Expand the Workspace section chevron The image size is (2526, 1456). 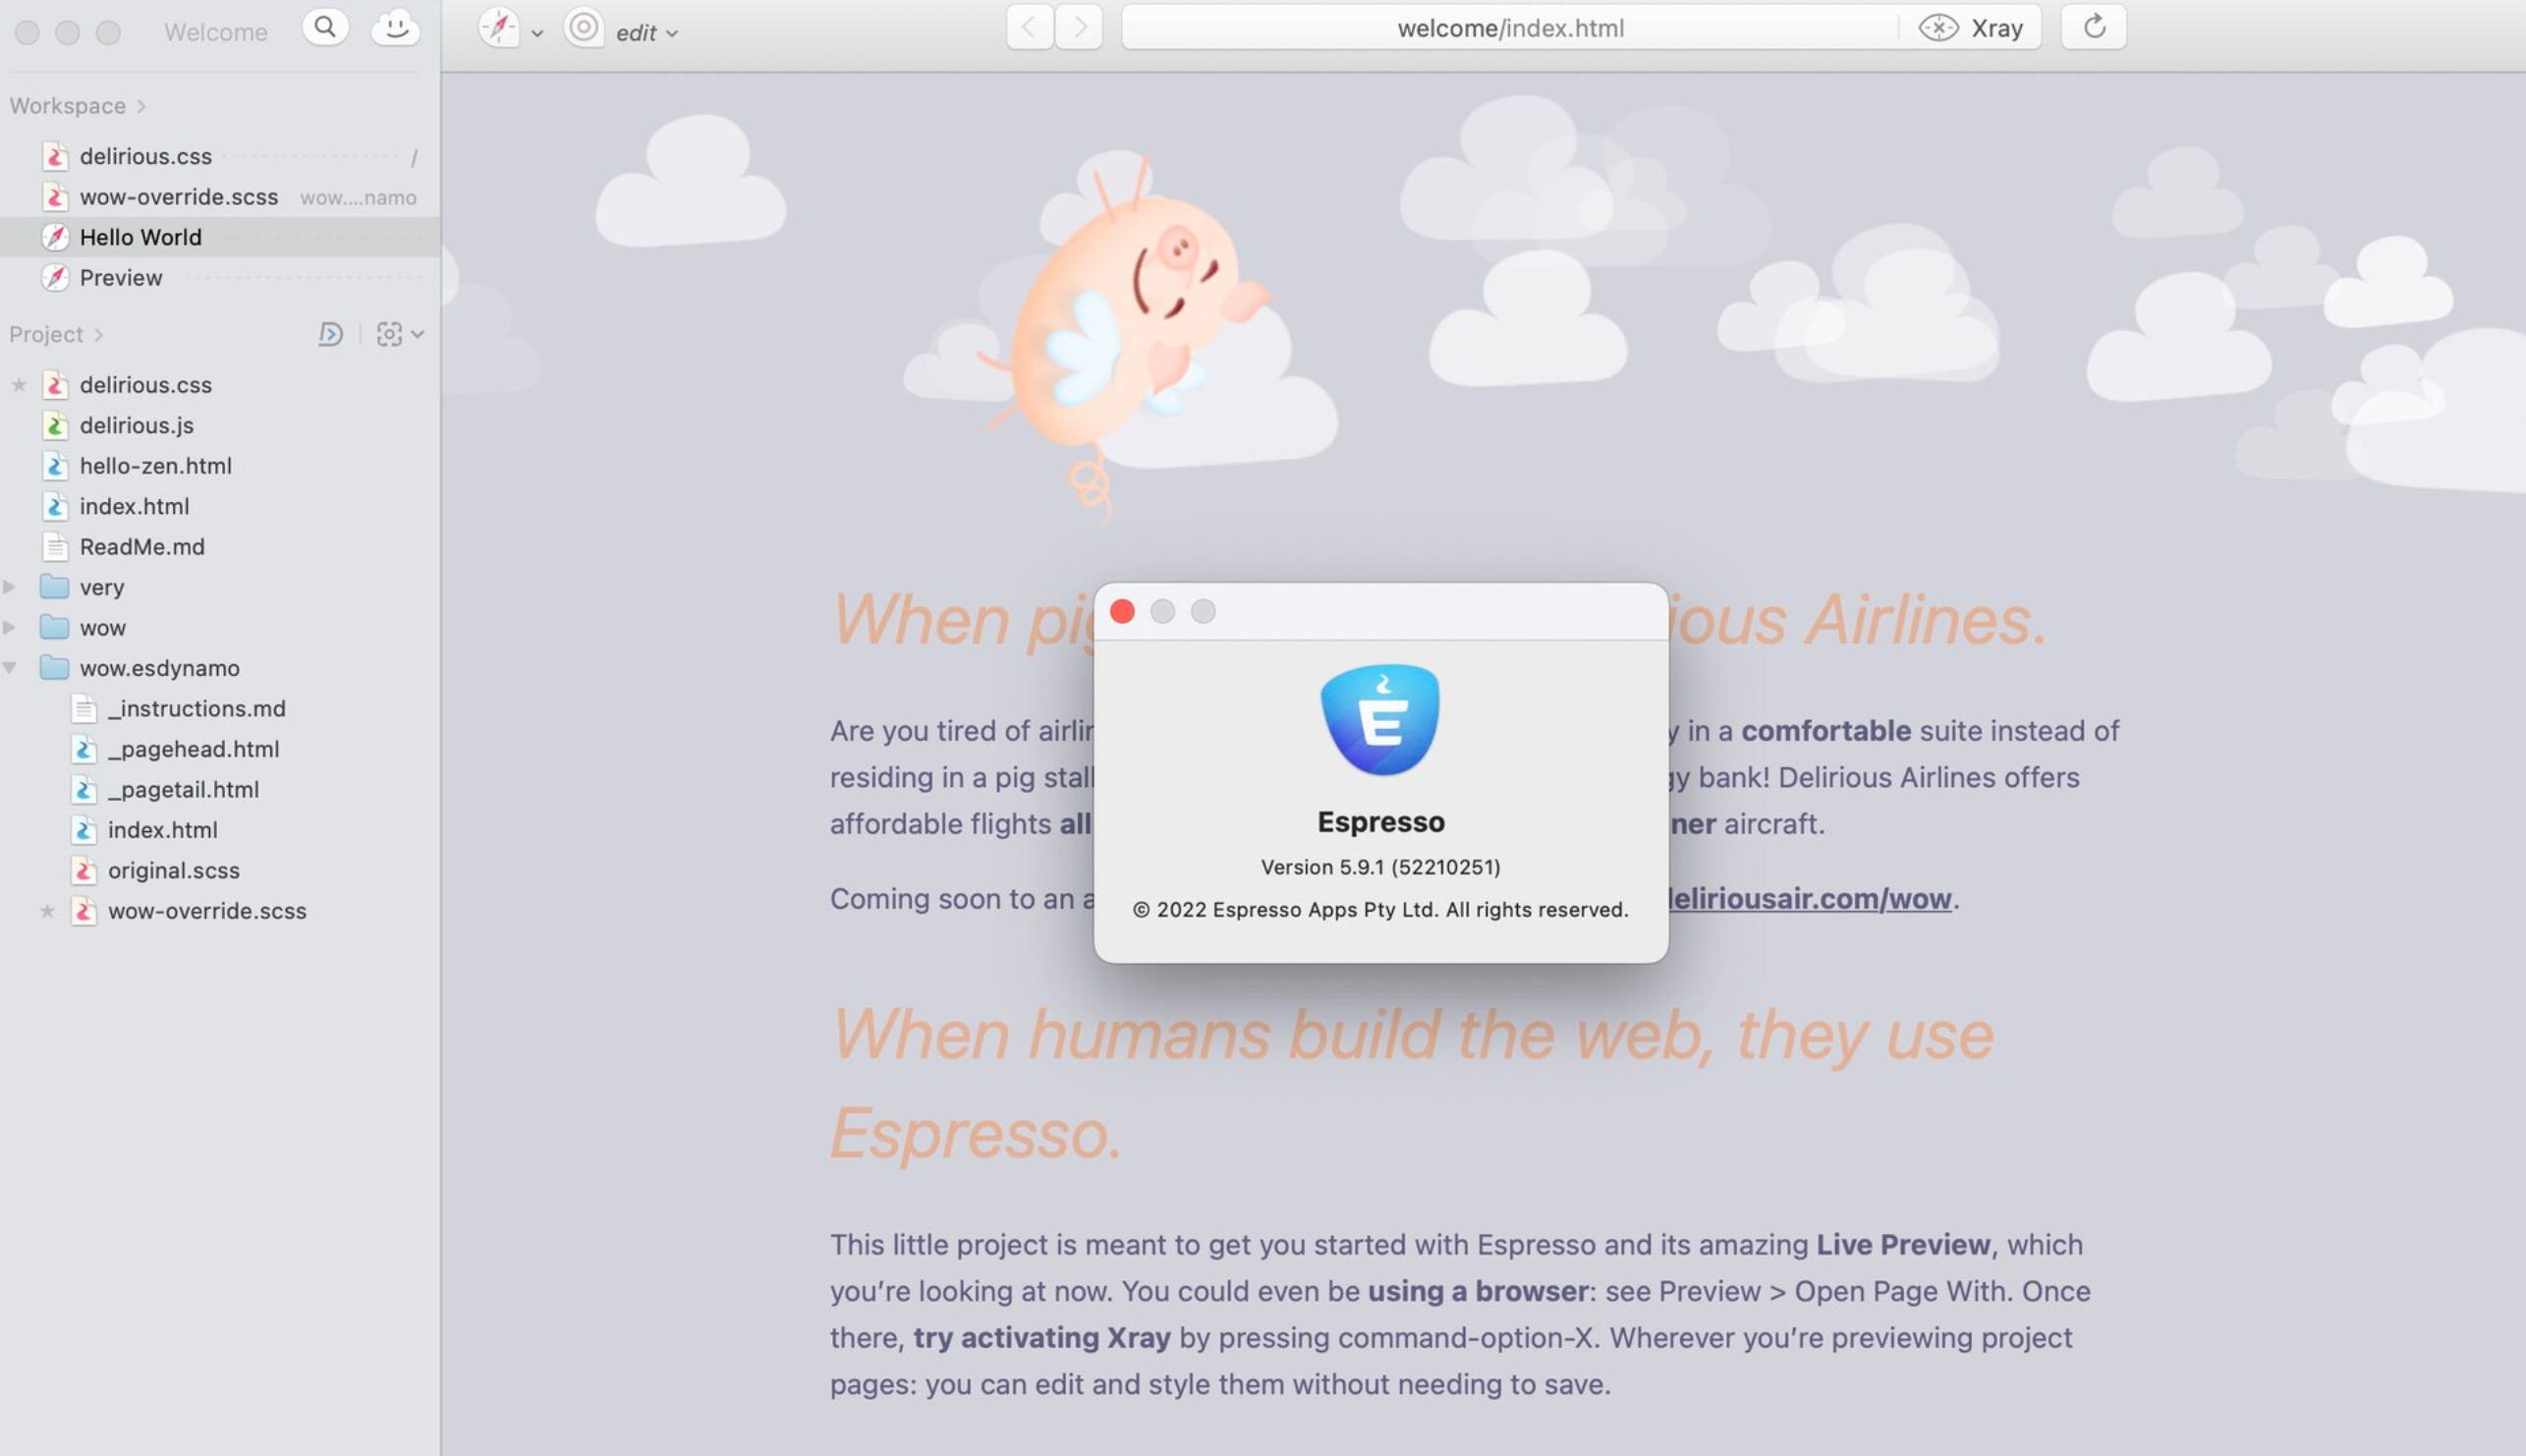tap(141, 106)
